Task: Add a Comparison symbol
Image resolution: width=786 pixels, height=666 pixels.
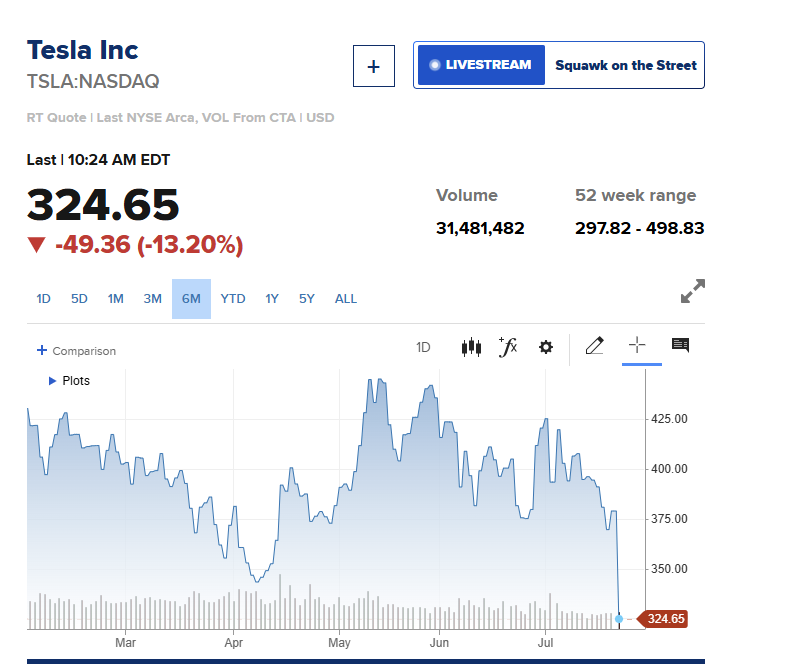Action: [76, 351]
